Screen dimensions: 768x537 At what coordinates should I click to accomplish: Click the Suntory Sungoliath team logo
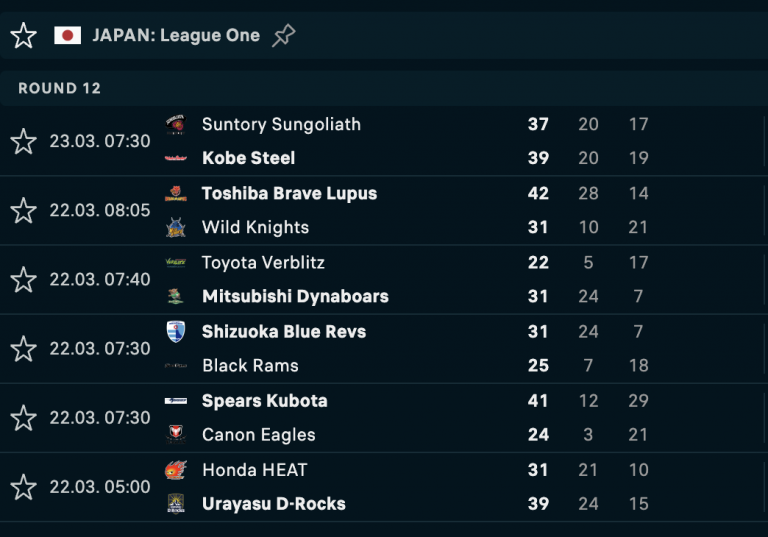176,124
